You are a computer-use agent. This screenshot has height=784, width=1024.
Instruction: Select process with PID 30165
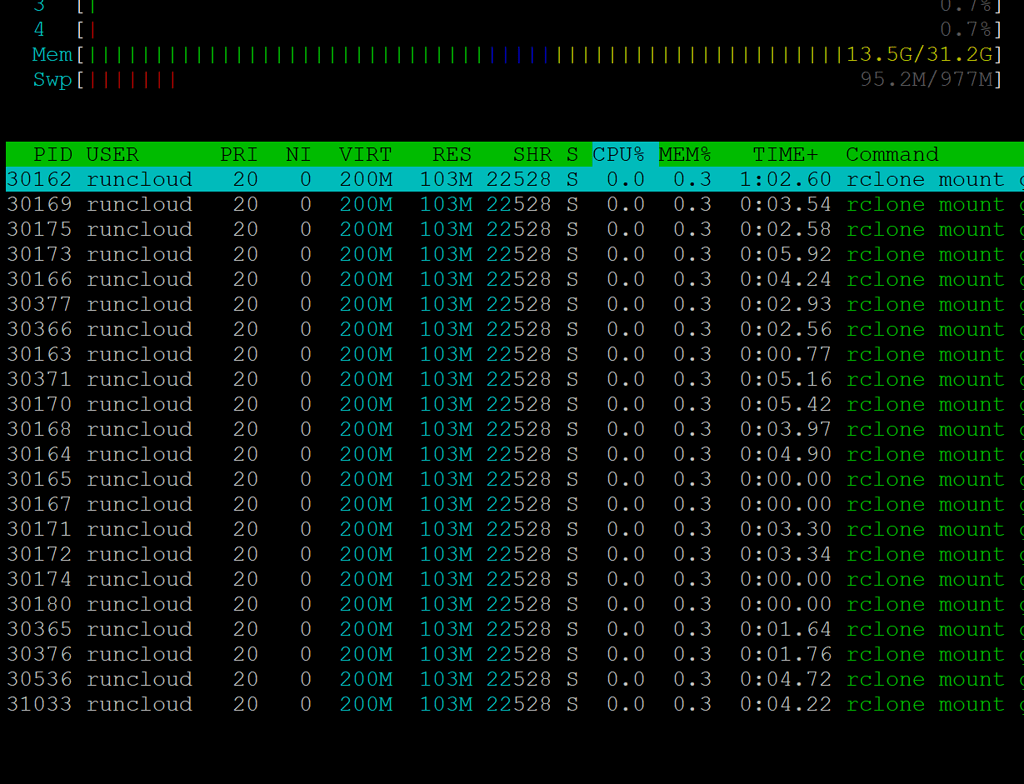[515, 480]
